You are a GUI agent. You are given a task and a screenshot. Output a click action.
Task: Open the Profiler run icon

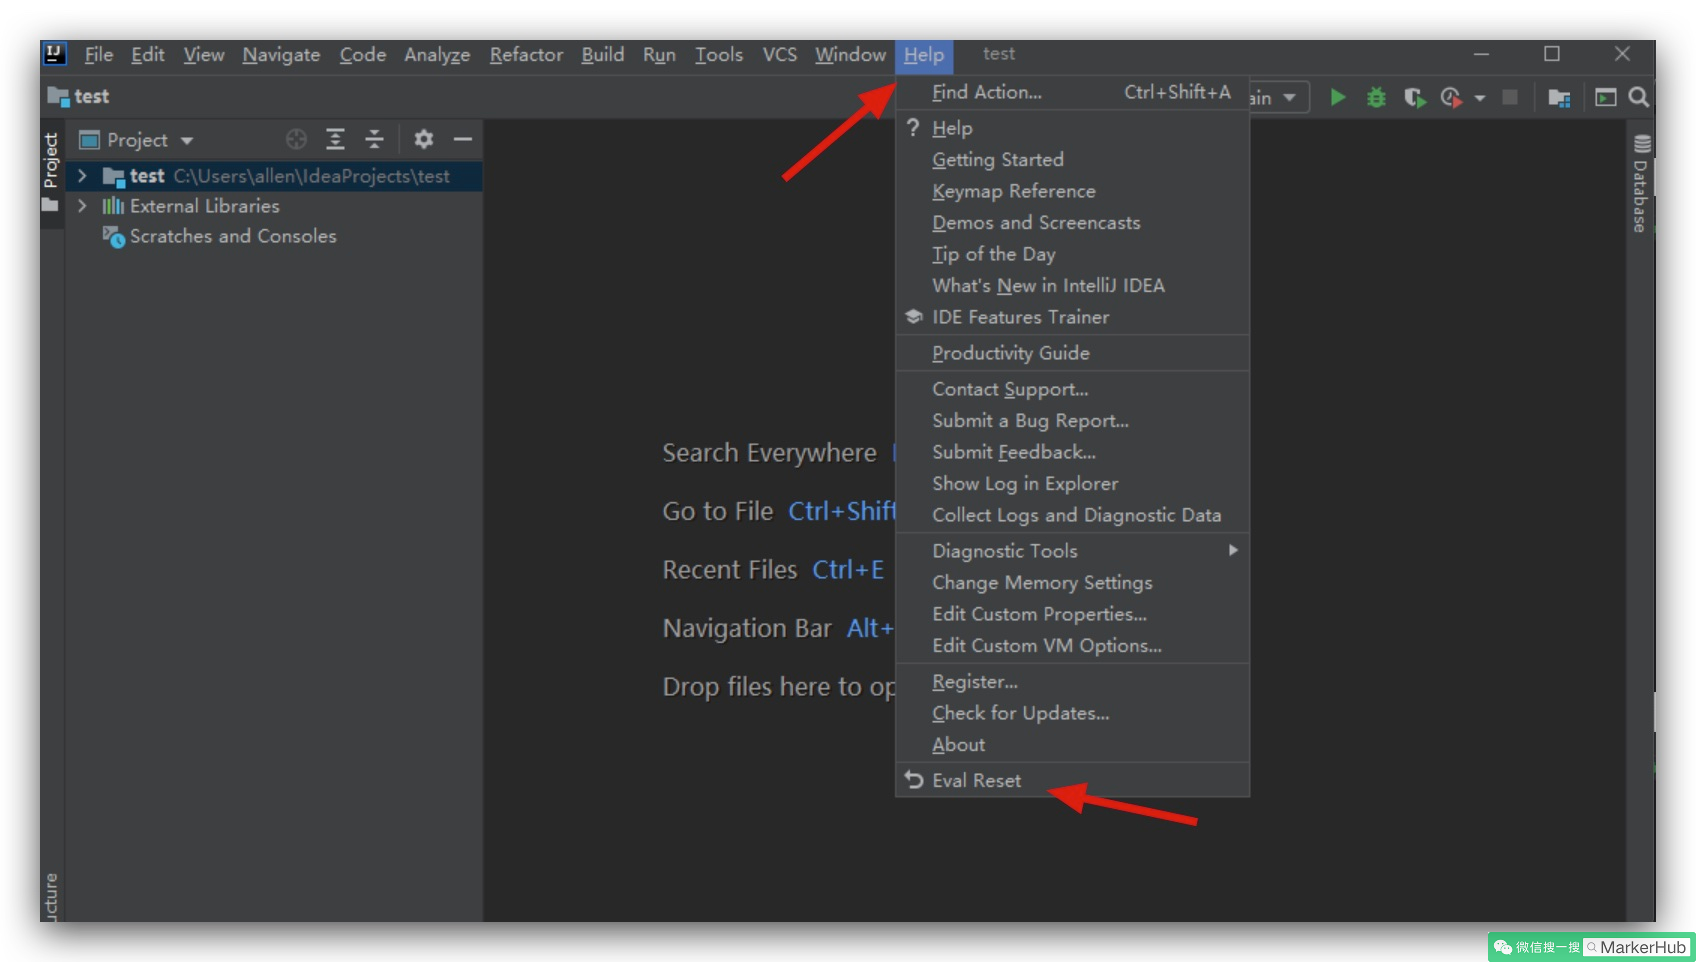tap(1451, 97)
